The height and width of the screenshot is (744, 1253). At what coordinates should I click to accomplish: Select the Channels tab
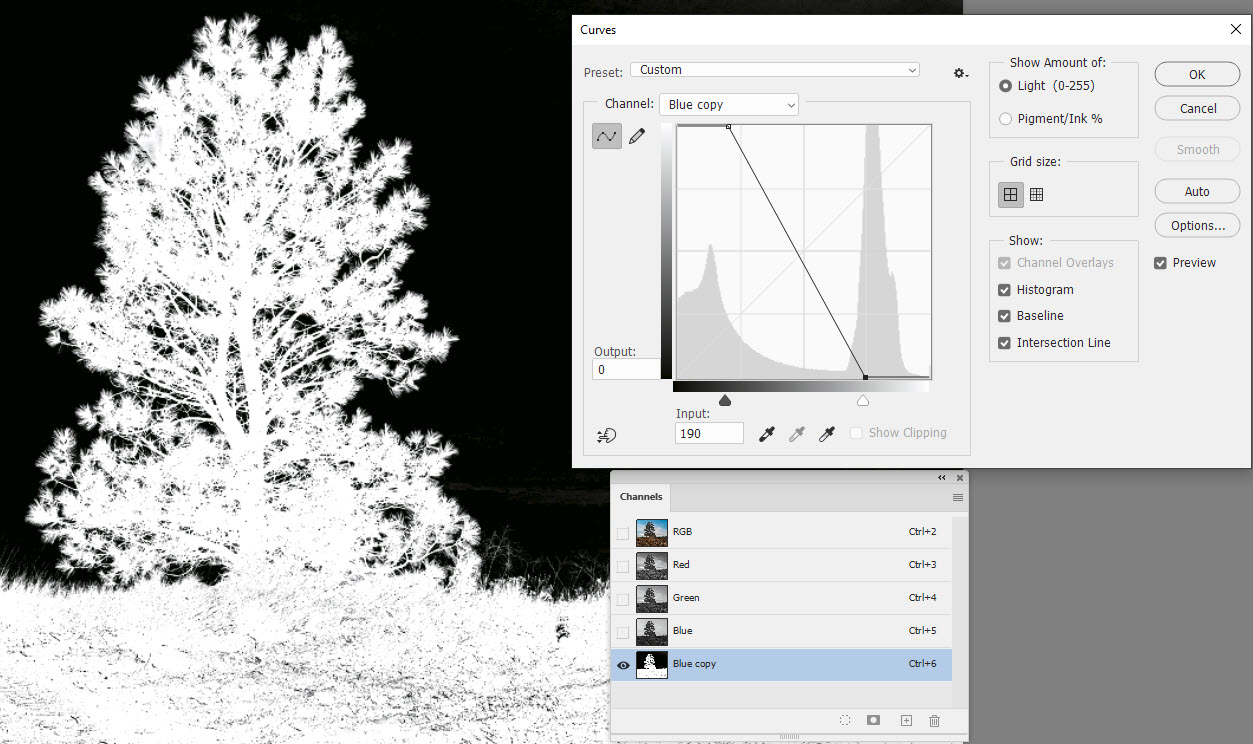[641, 497]
